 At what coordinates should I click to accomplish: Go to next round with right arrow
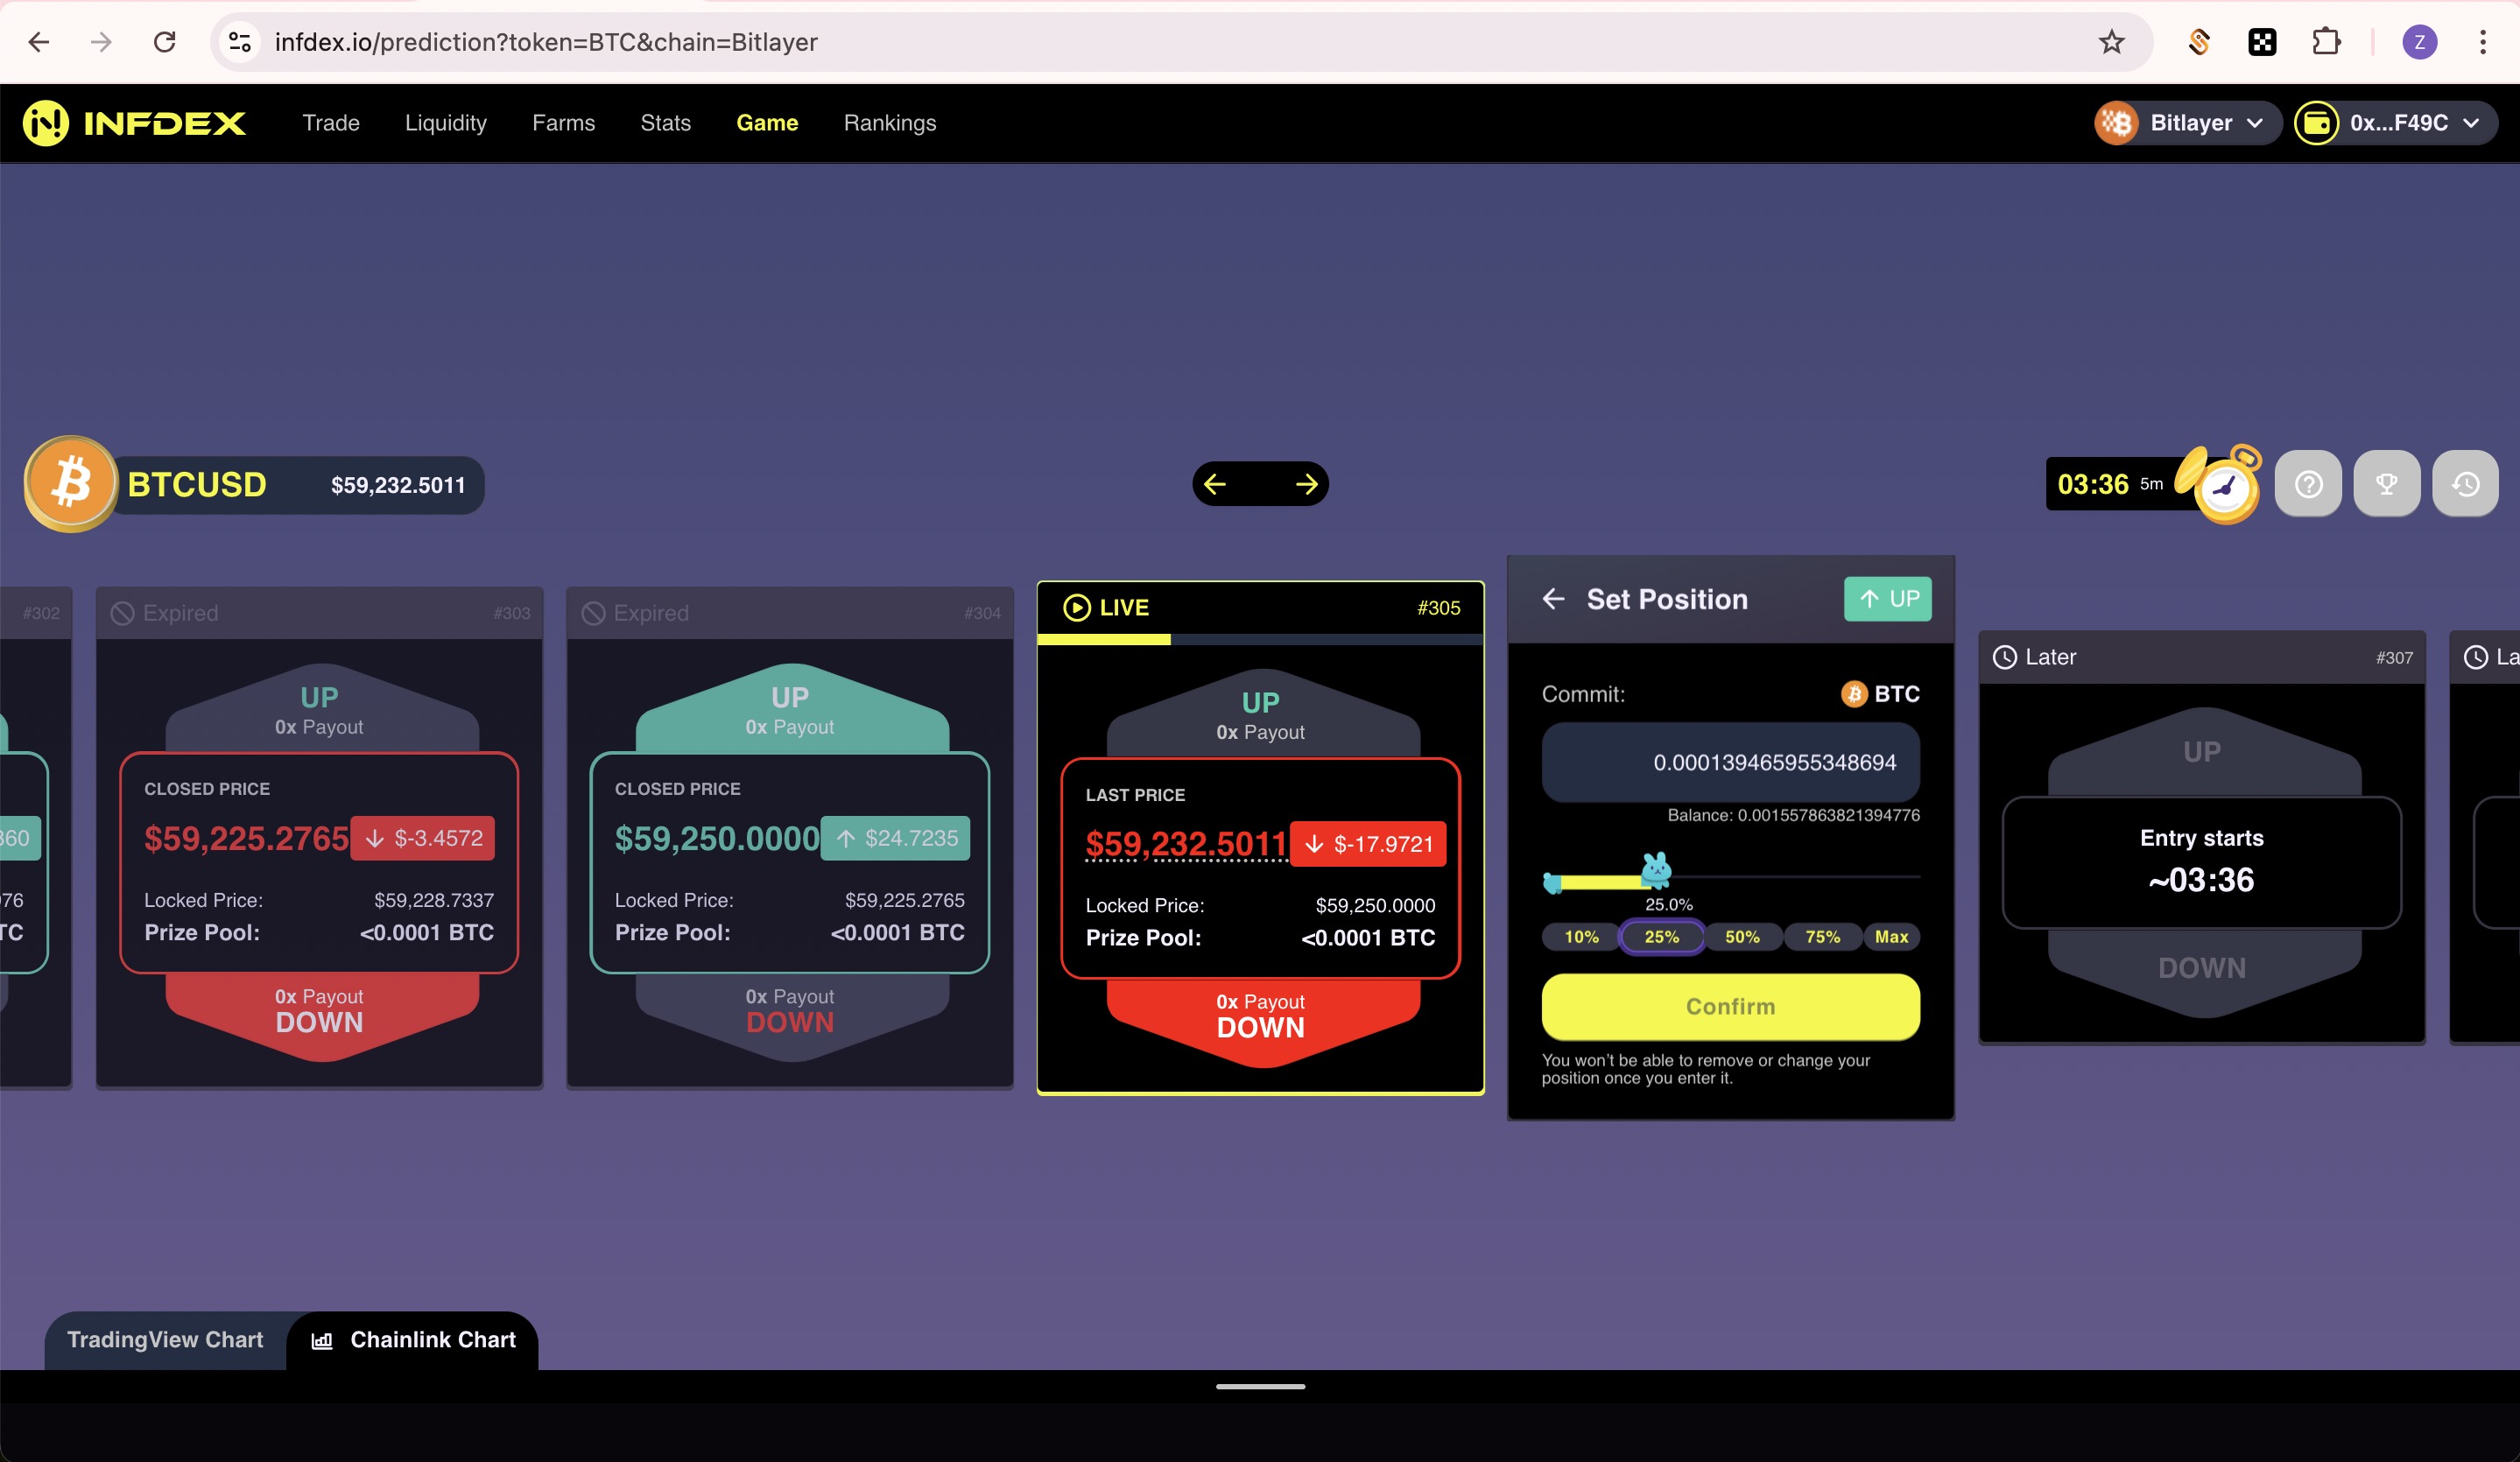(x=1306, y=484)
